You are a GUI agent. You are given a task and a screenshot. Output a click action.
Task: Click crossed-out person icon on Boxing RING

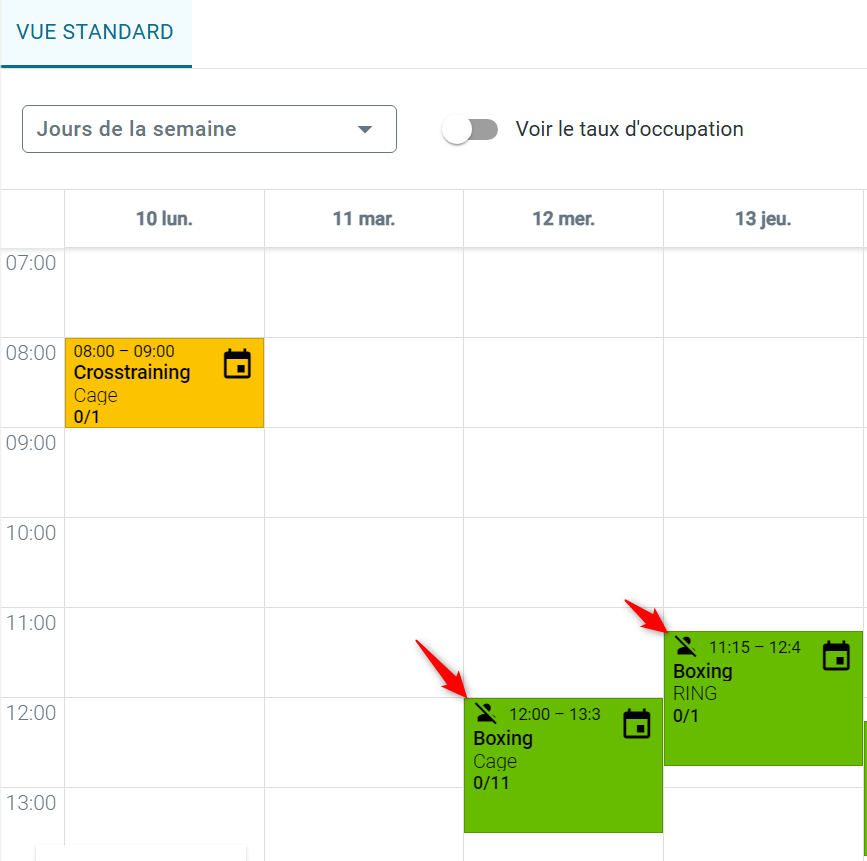coord(686,646)
